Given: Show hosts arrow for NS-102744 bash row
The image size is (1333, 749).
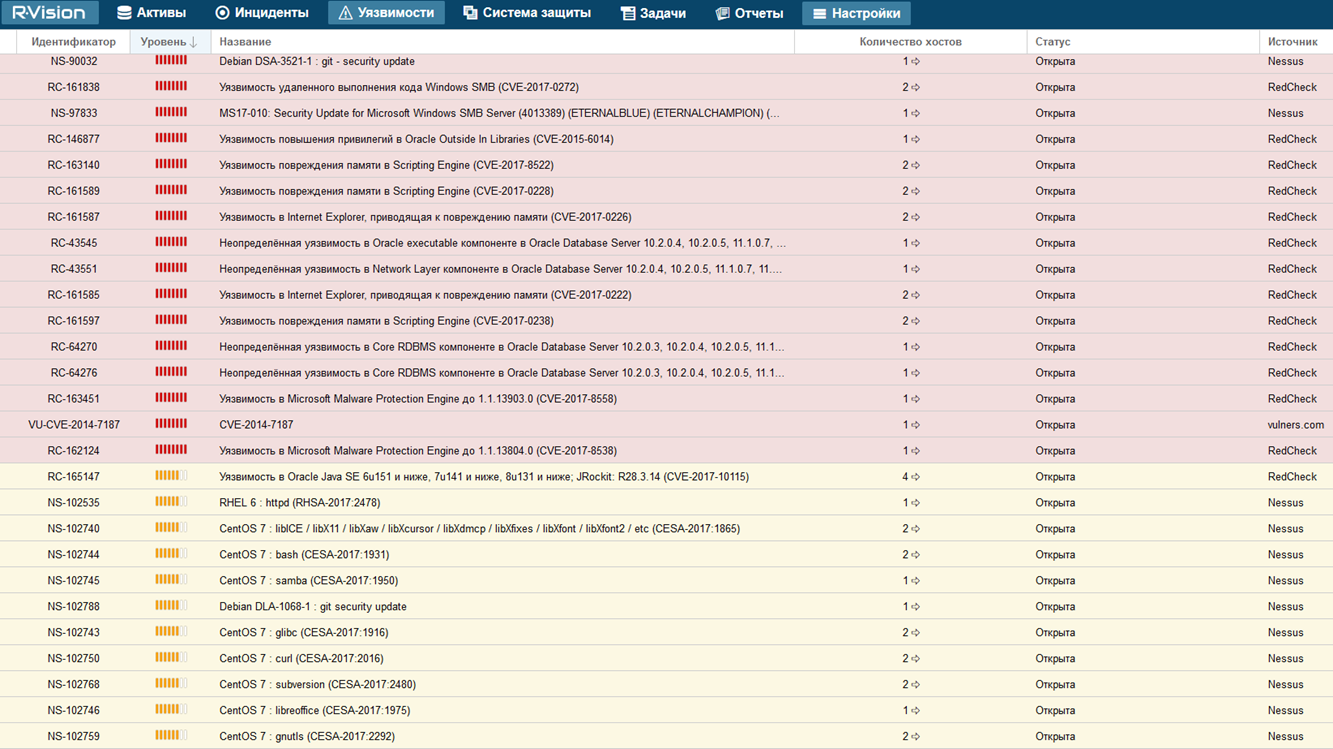Looking at the screenshot, I should (915, 556).
